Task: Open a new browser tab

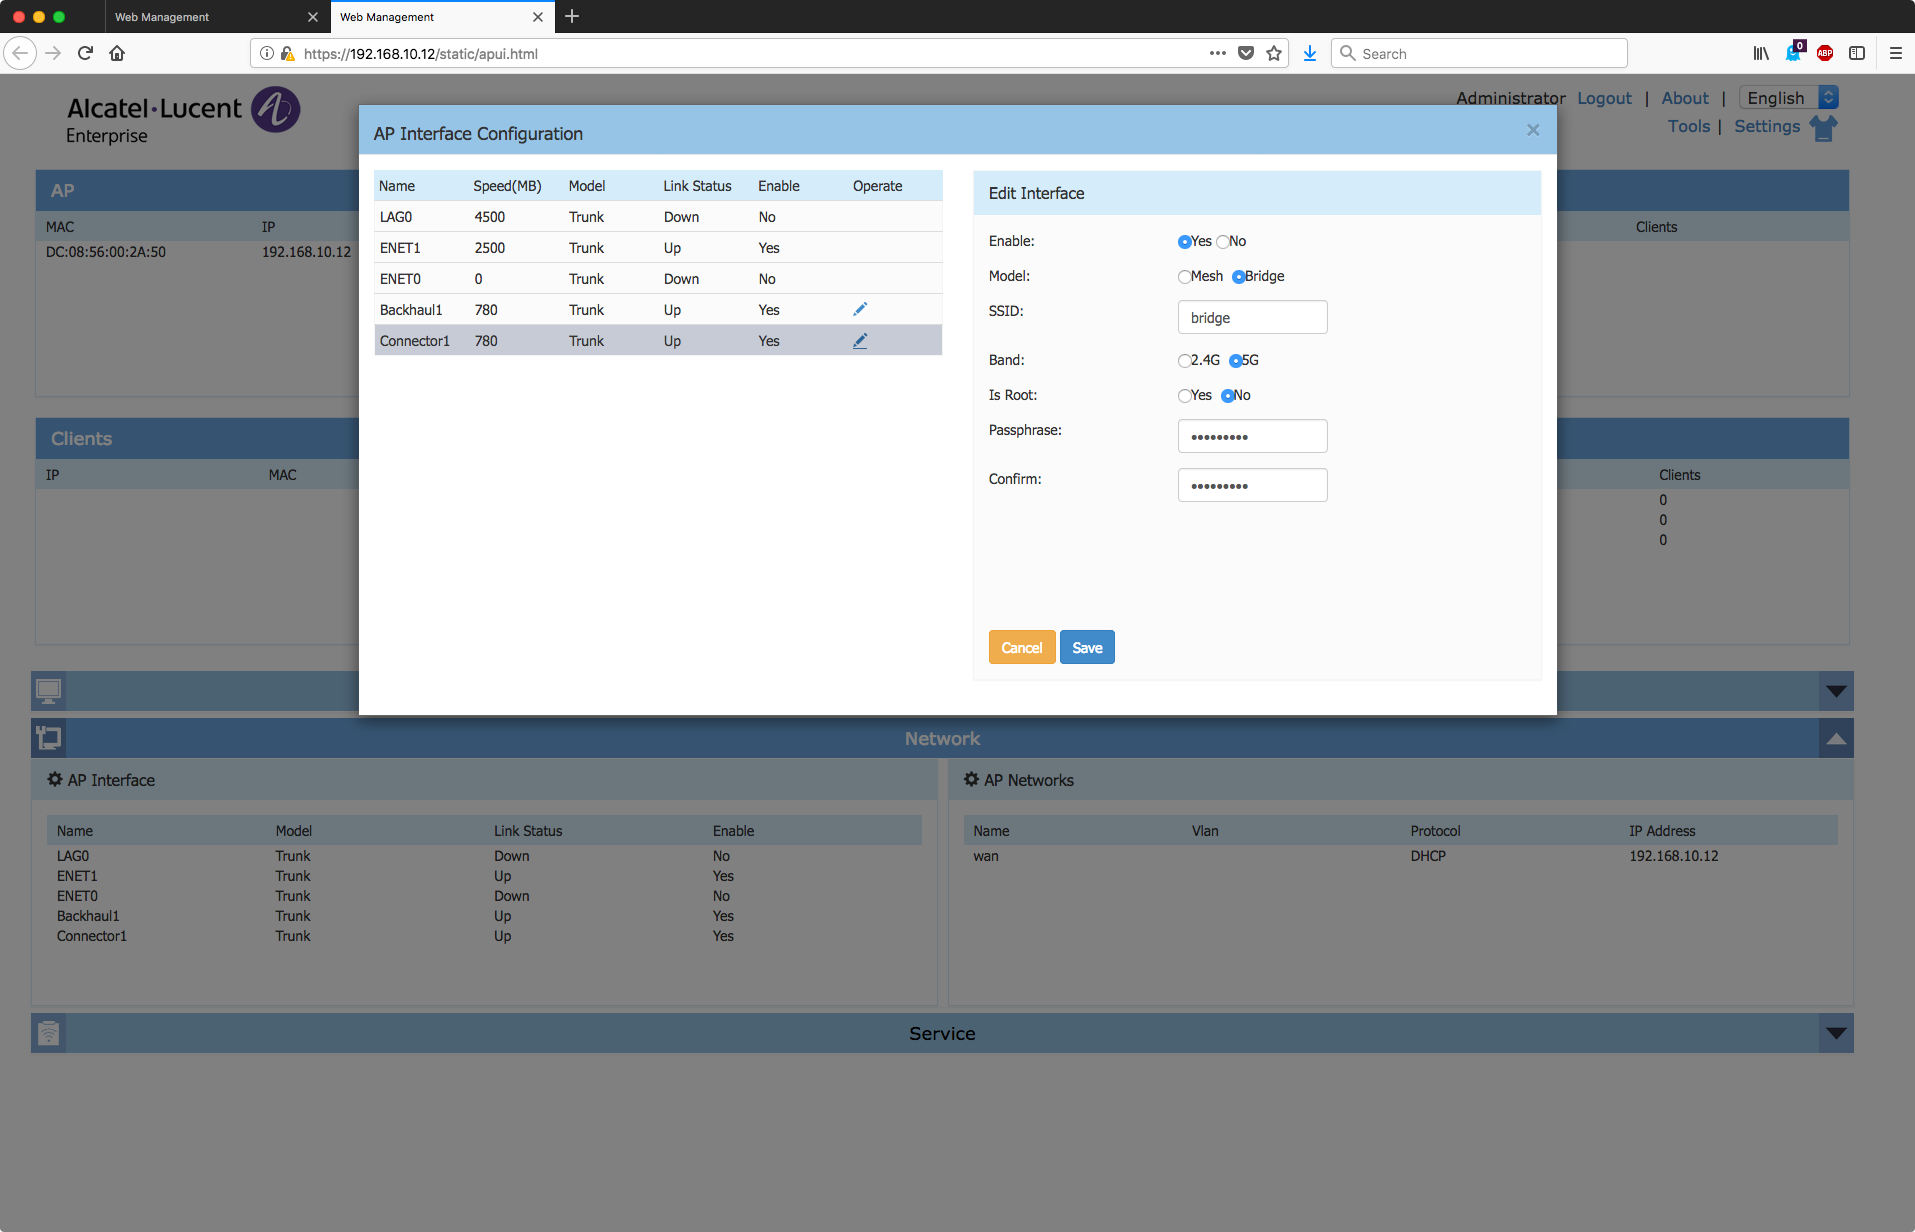Action: tap(572, 16)
